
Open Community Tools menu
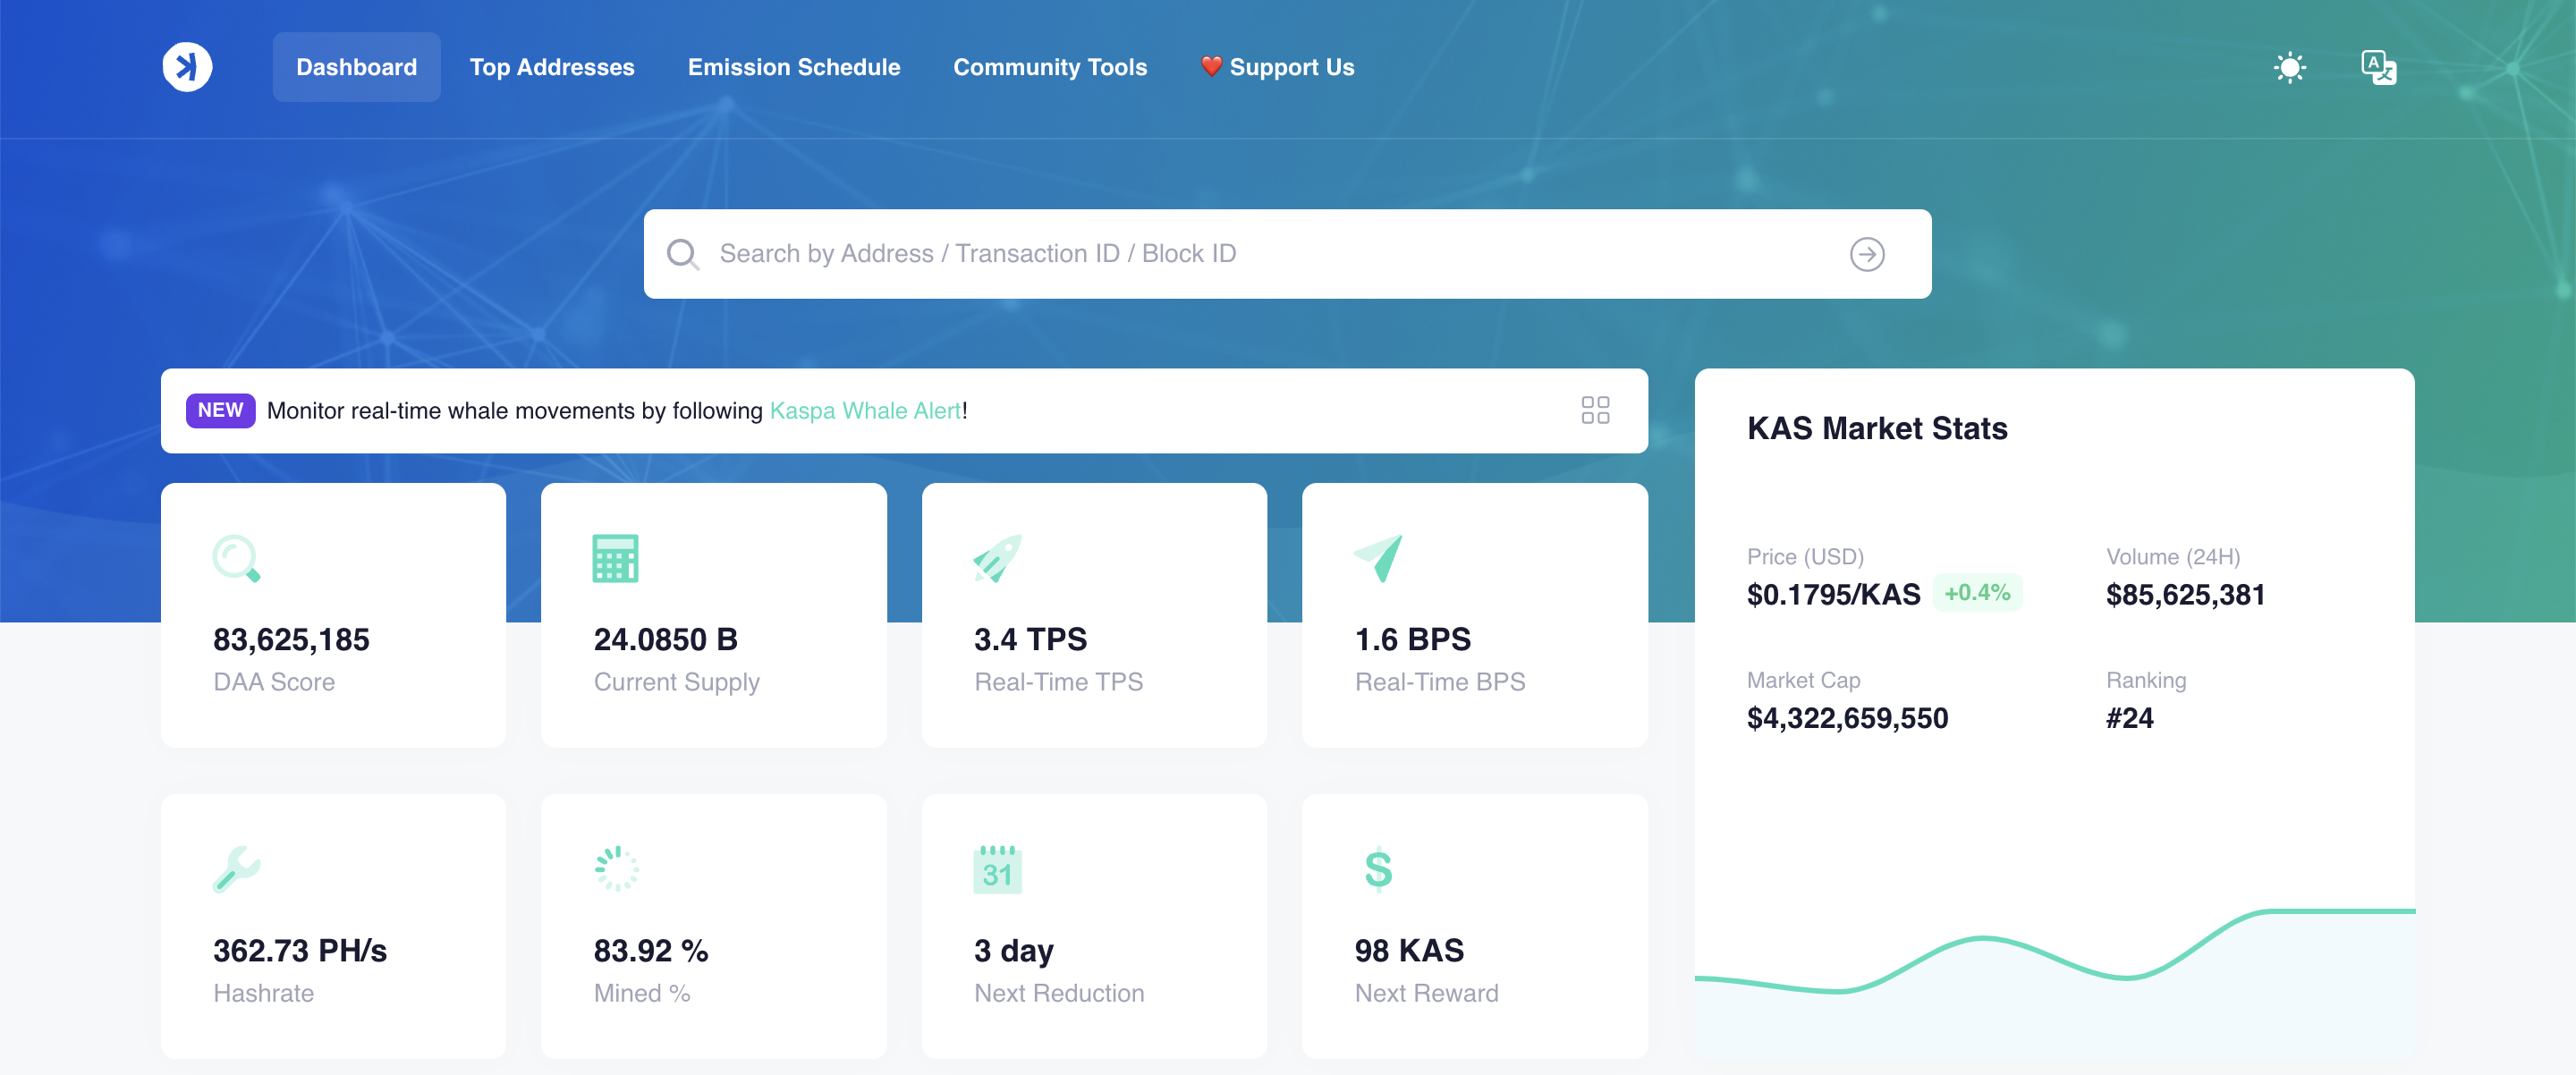pyautogui.click(x=1049, y=67)
